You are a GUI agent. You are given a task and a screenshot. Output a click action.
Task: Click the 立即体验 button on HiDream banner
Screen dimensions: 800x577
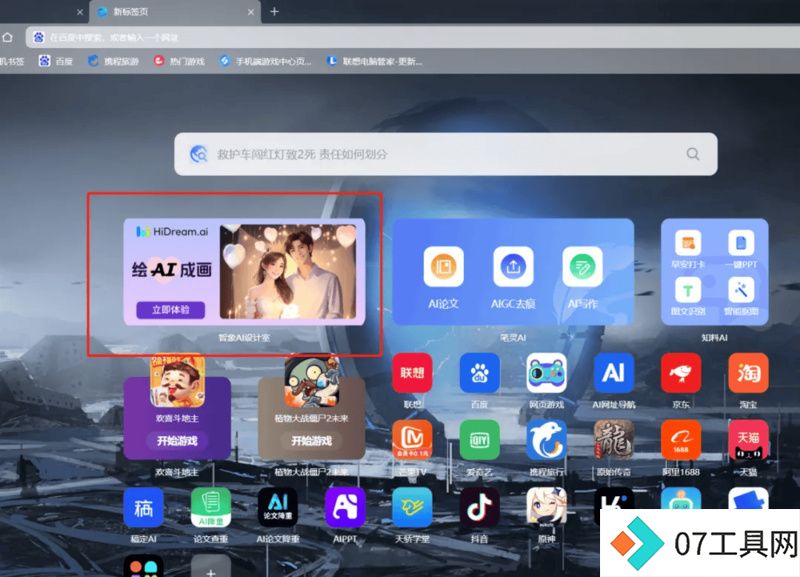(x=170, y=310)
